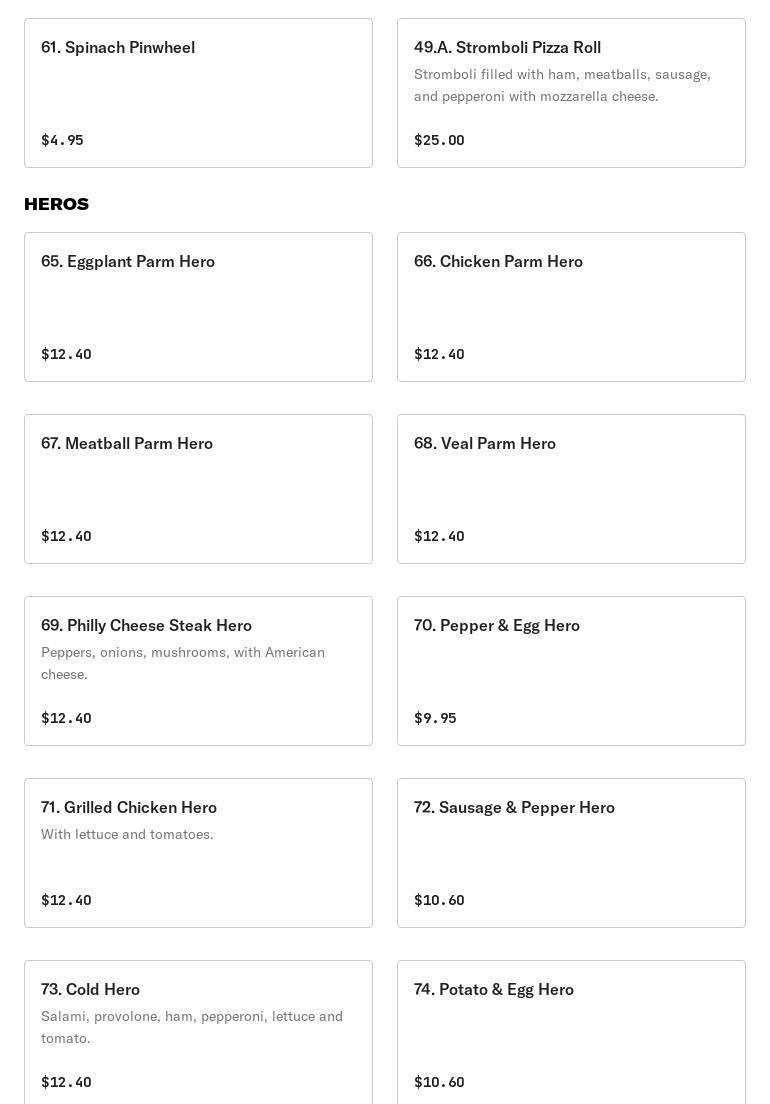Click the 69. Philly Cheese Steak Hero title
Viewport: 770px width, 1104px height.
146,625
